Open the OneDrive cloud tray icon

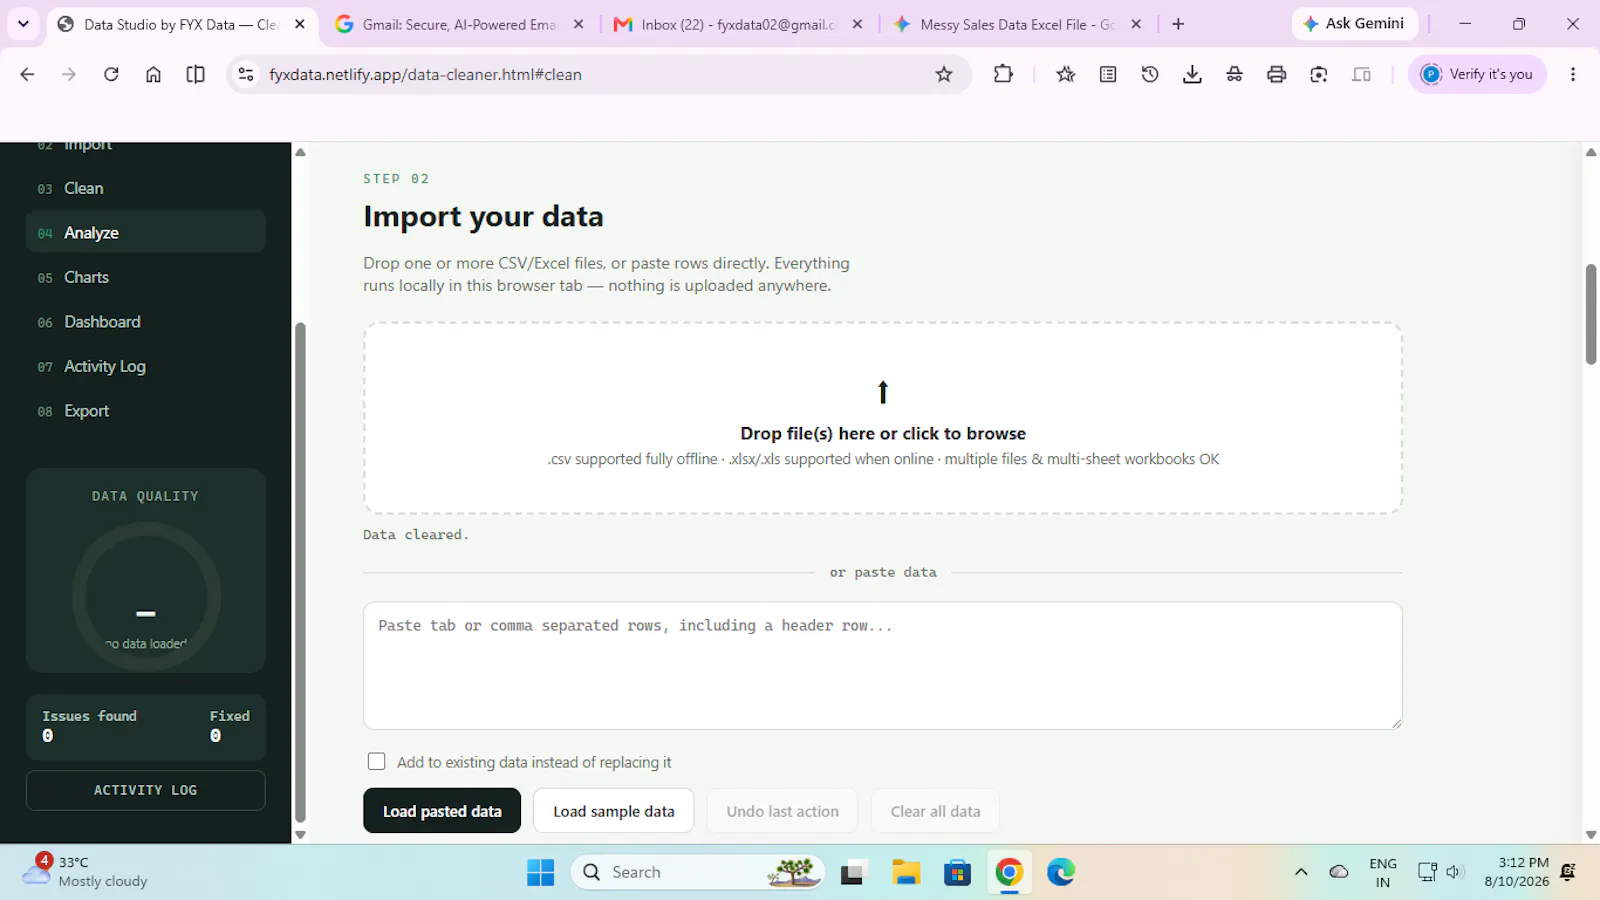tap(1338, 872)
